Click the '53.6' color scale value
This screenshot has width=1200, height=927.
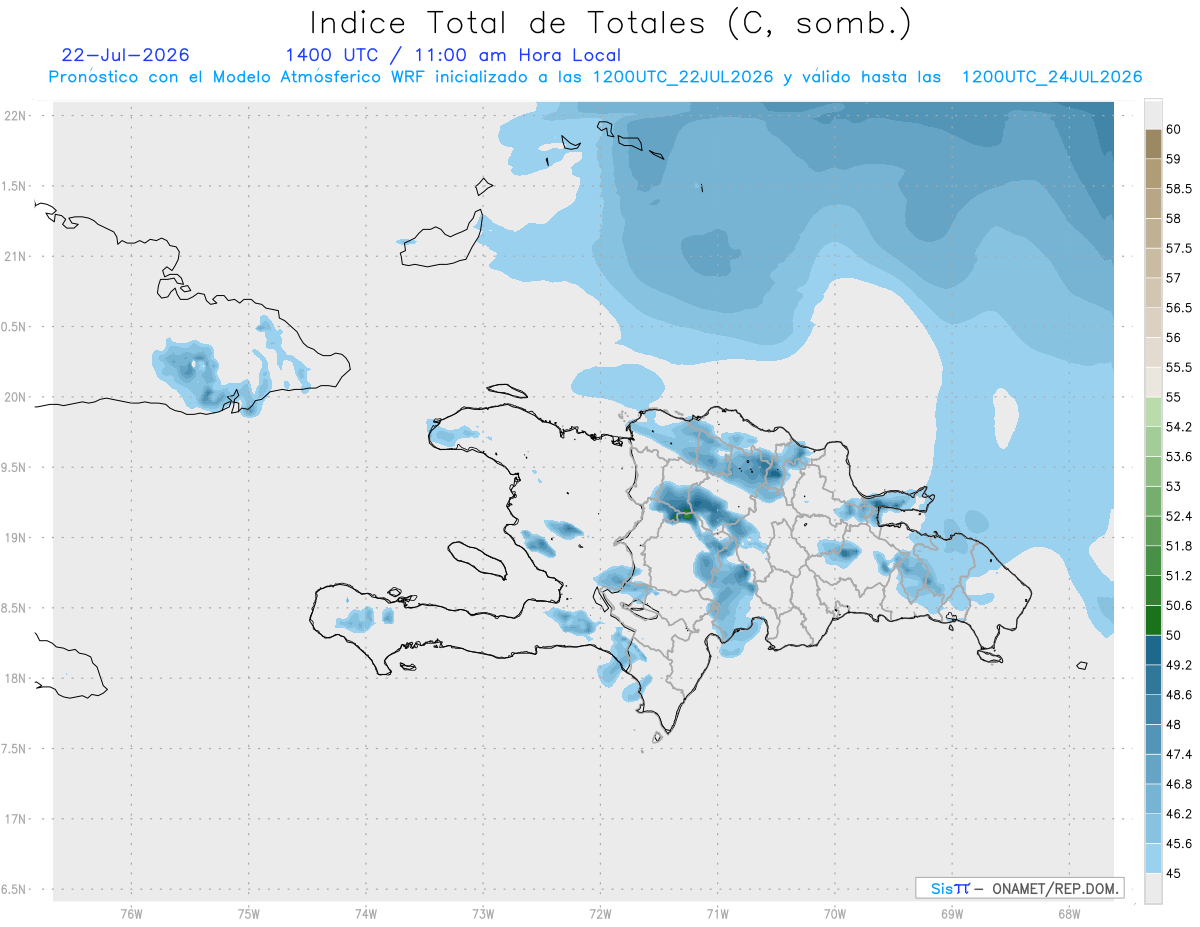[1178, 456]
